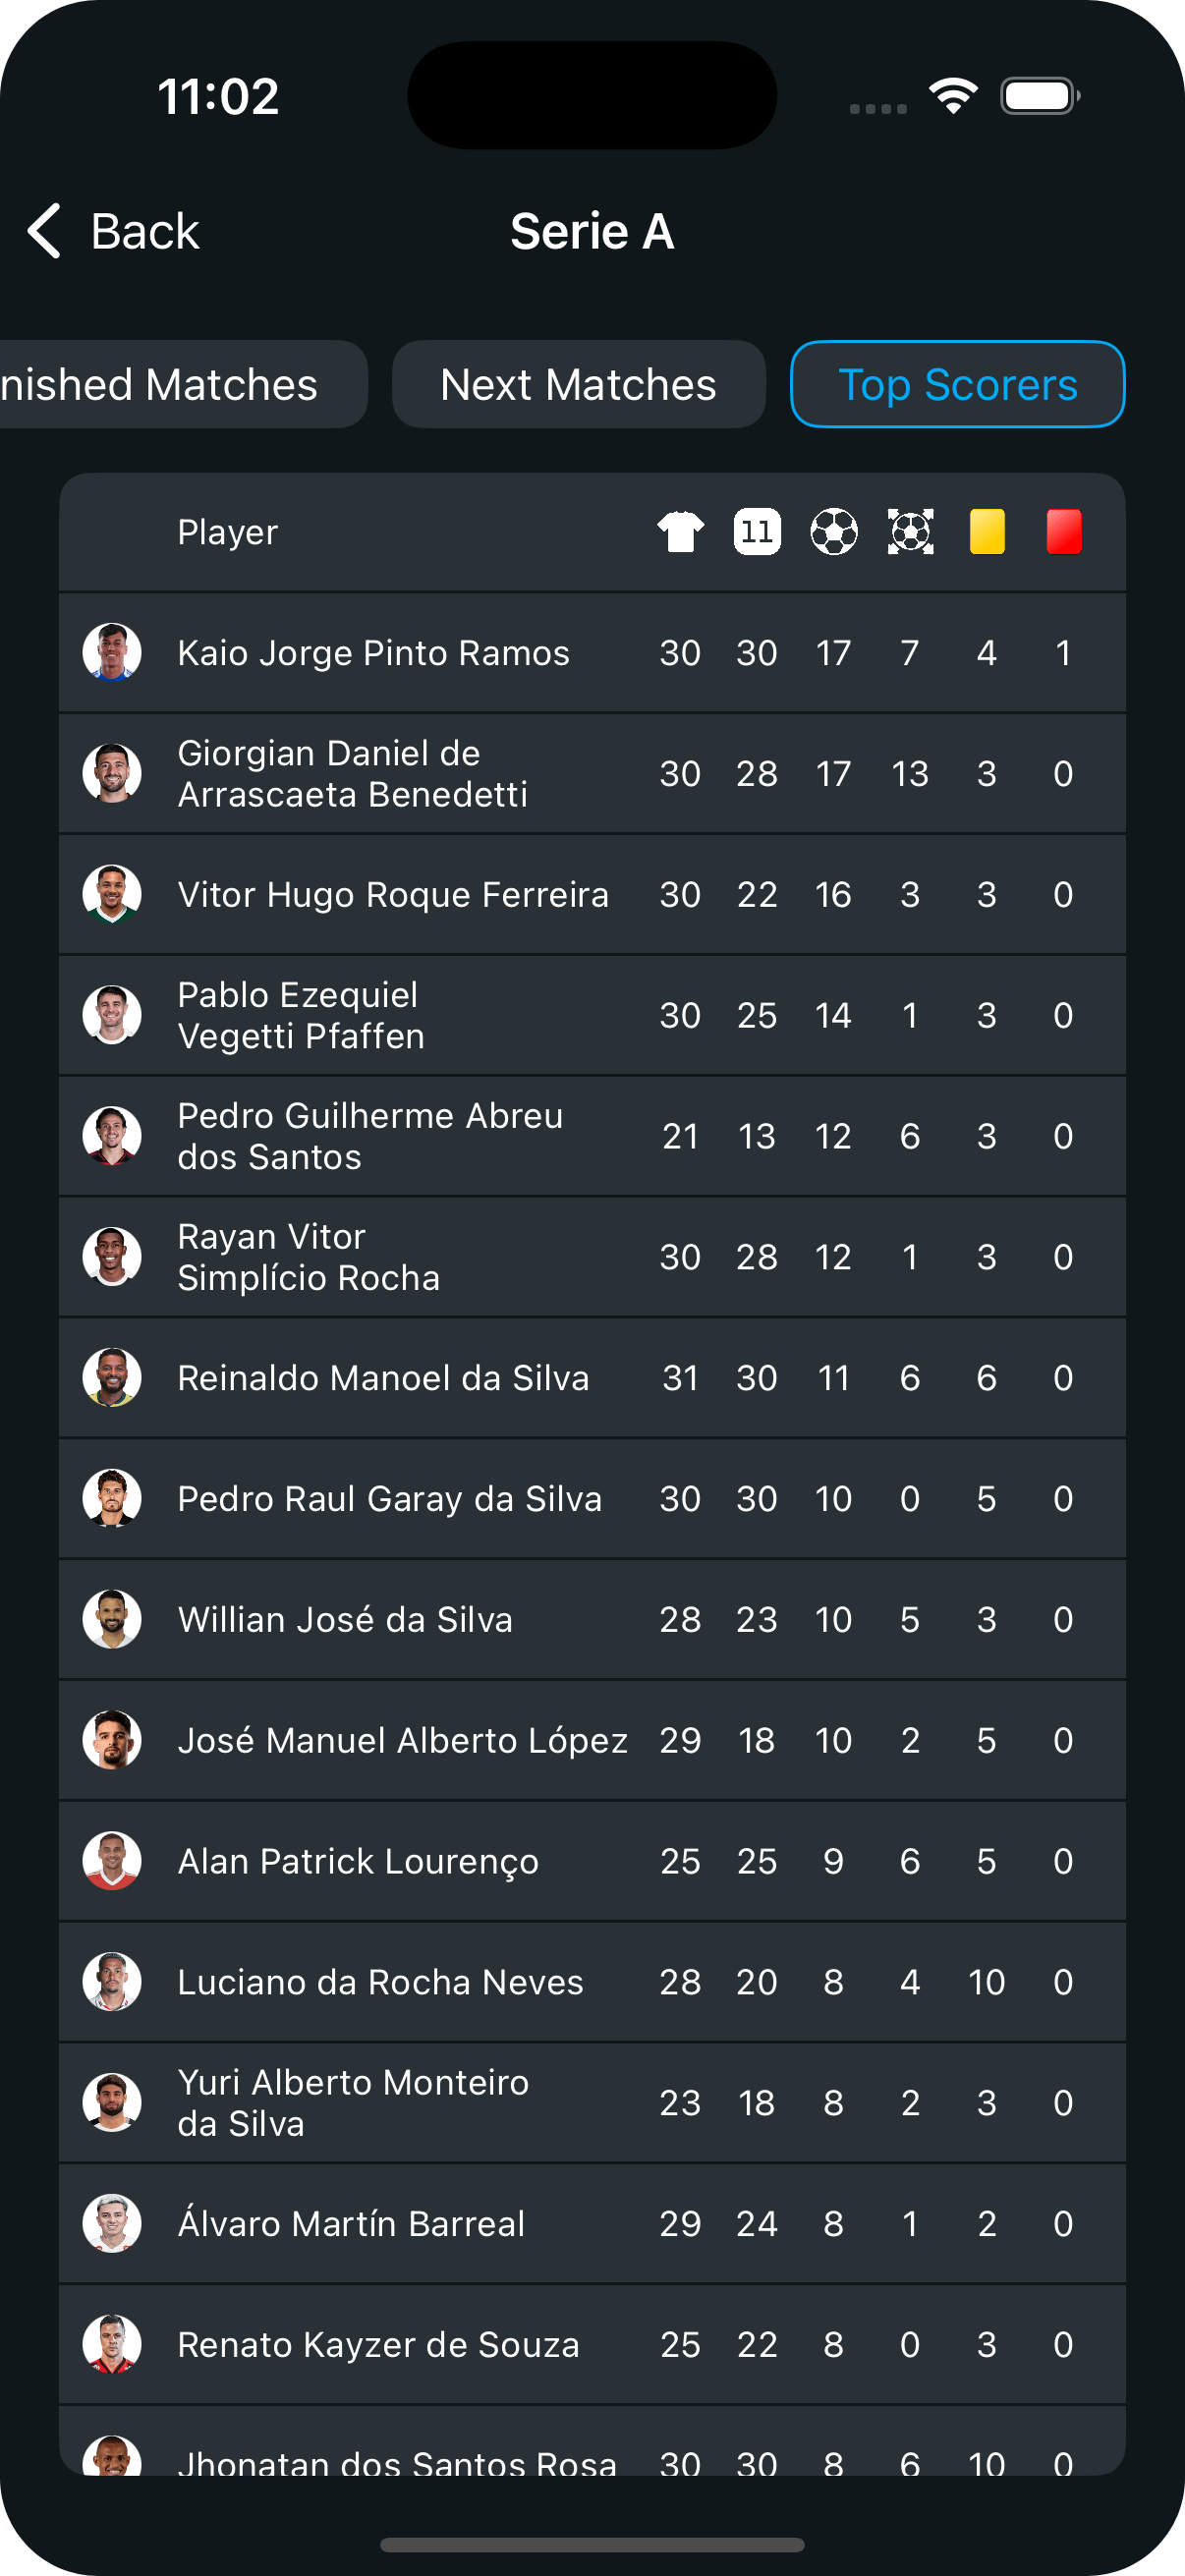Tap Vitor Hugo Roque Ferreira's avatar
Screen dimensions: 1185x2576
coord(112,894)
